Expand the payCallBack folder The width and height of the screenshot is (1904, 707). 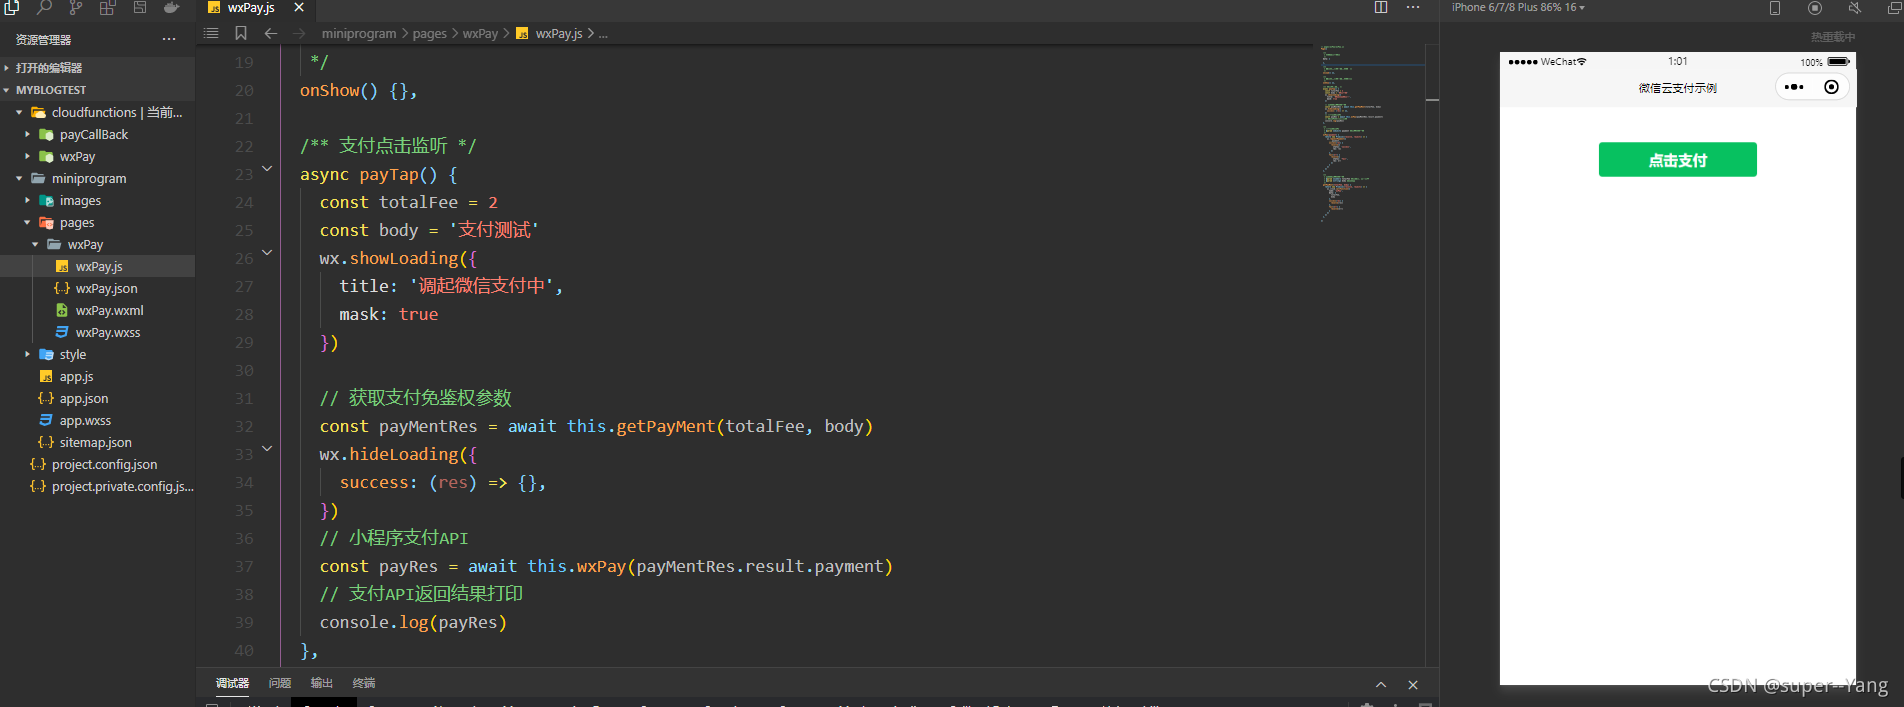[x=98, y=134]
